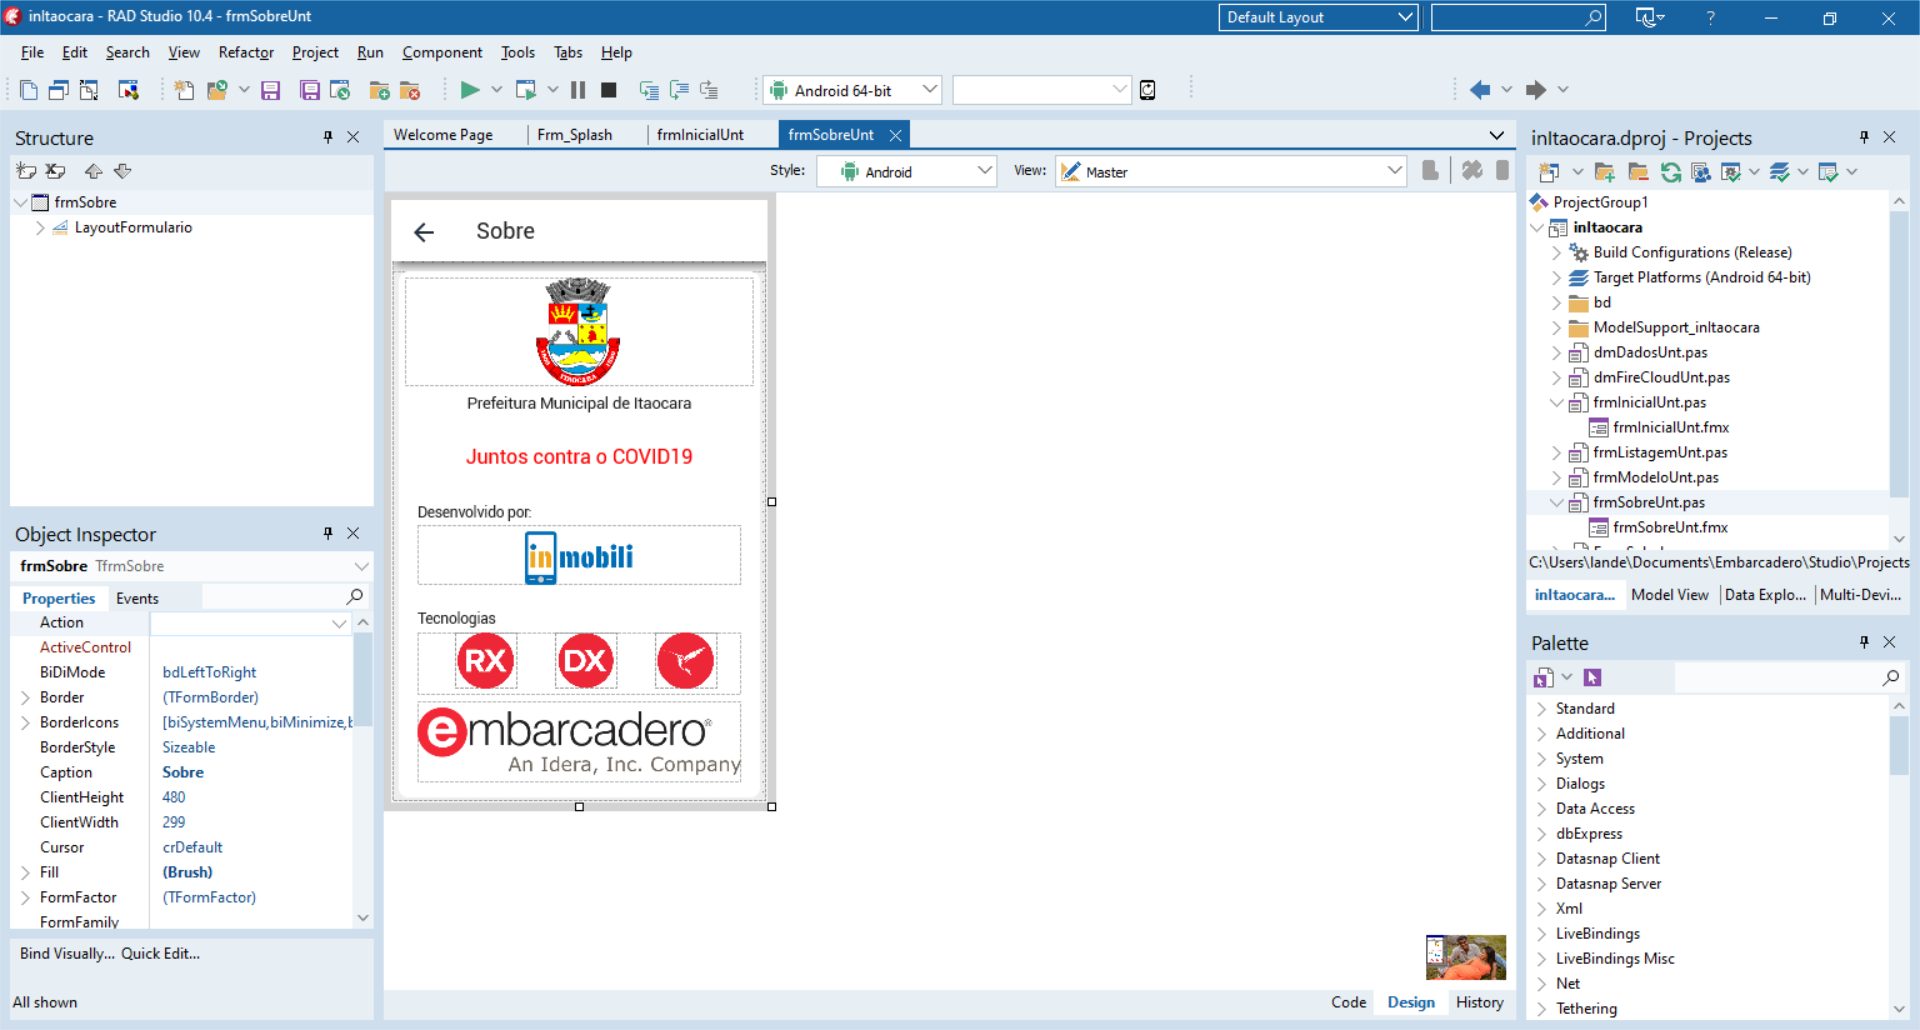
Task: Click the photo thumbnail at bottom of designer
Action: tap(1466, 957)
